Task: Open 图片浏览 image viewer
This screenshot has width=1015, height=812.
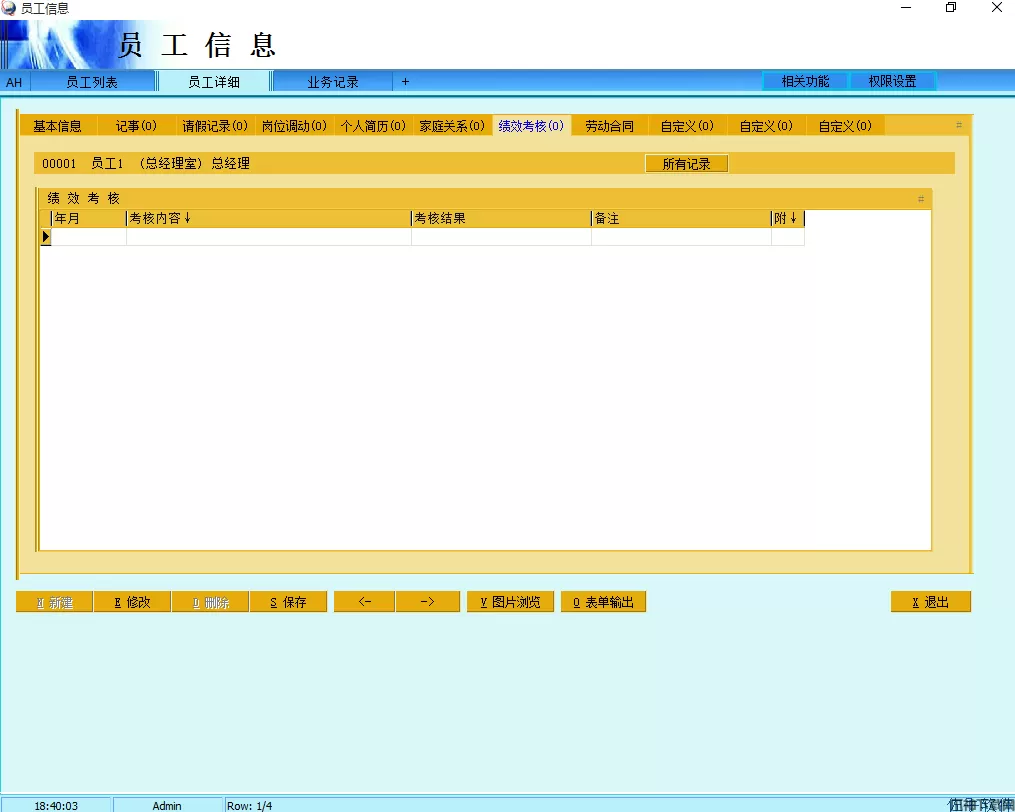Action: (x=510, y=602)
